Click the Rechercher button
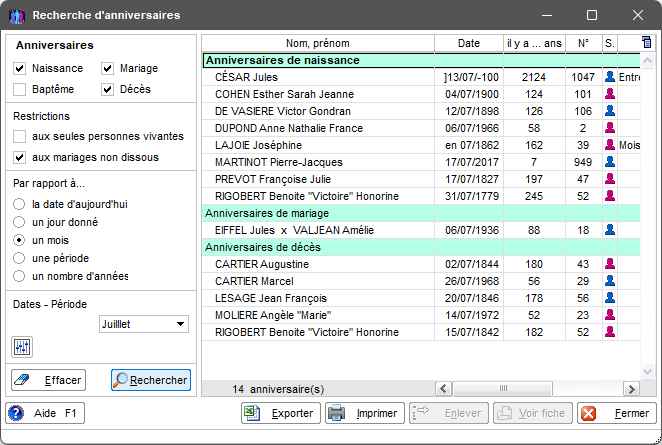The height and width of the screenshot is (445, 662). click(x=151, y=380)
